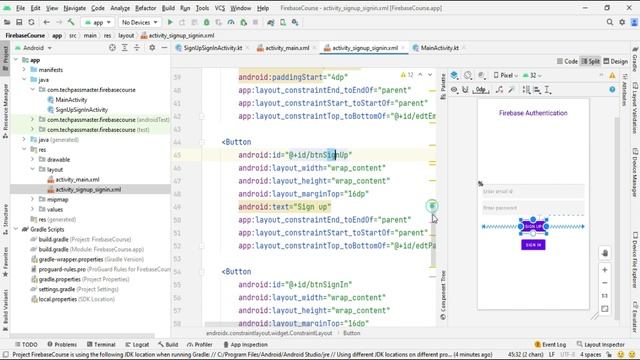The image size is (640, 360).
Task: Switch editor to Code view mode
Action: pos(568,61)
